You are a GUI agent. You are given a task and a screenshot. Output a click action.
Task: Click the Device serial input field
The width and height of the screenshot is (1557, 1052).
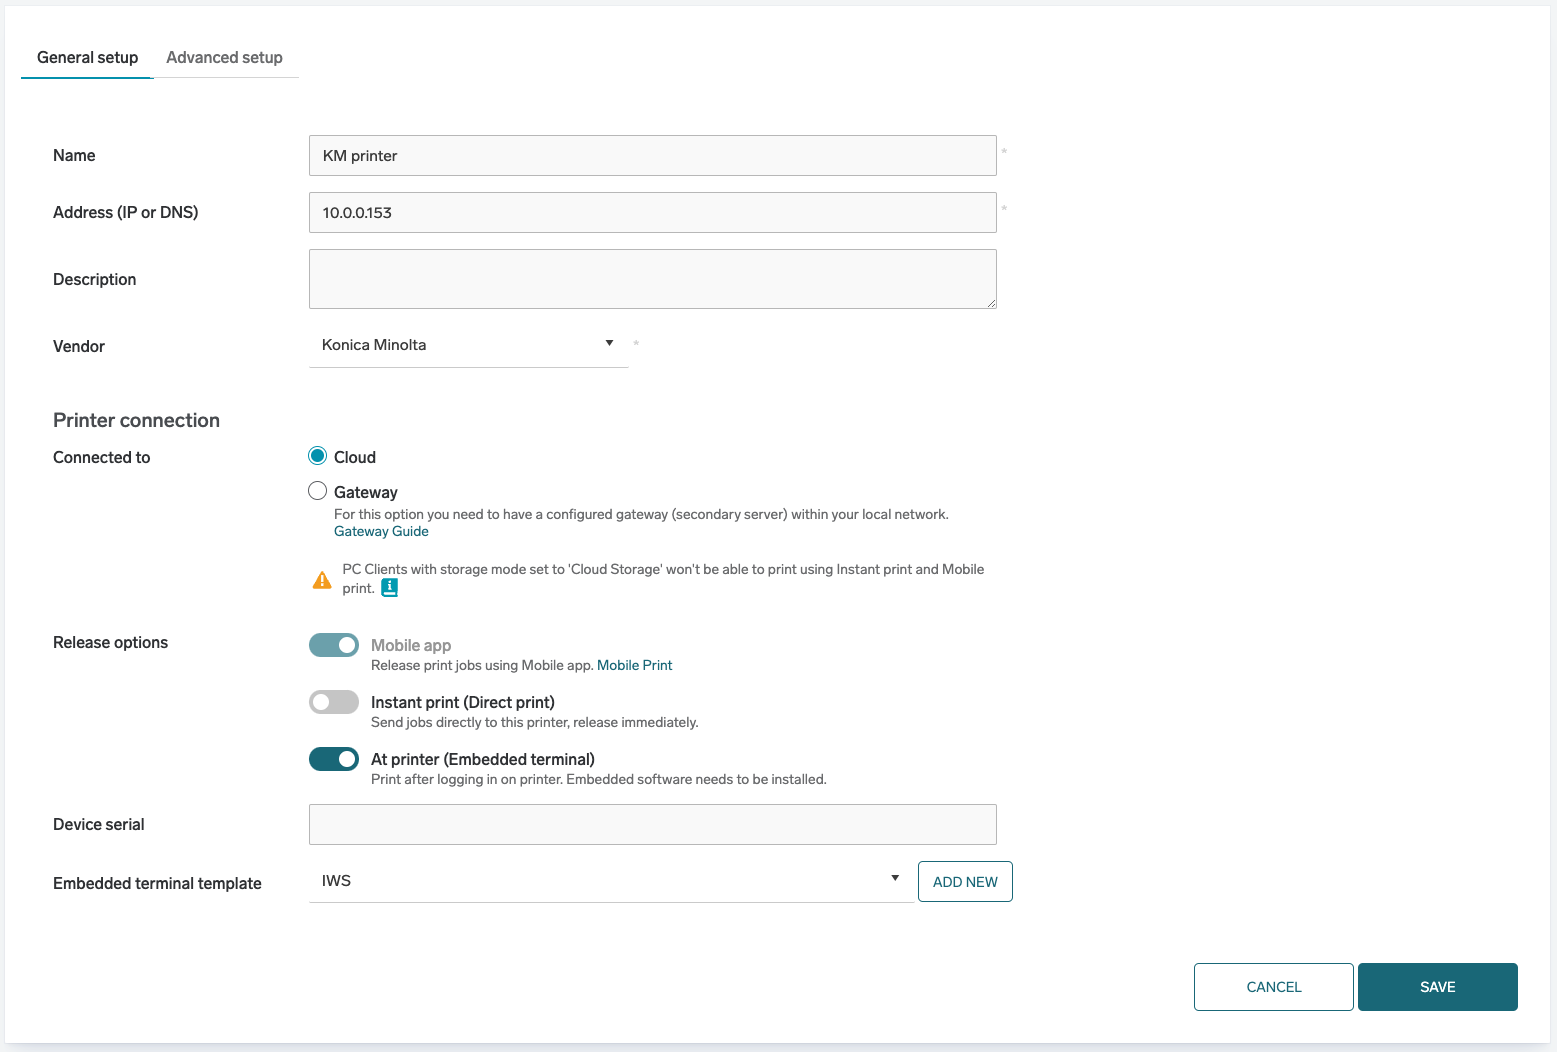(652, 825)
